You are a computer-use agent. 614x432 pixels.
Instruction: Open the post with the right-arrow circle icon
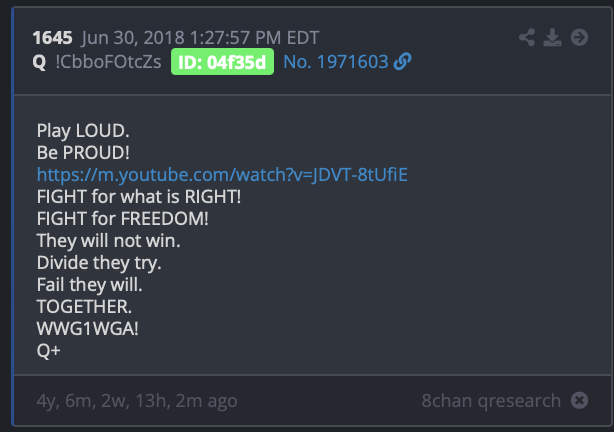point(580,38)
